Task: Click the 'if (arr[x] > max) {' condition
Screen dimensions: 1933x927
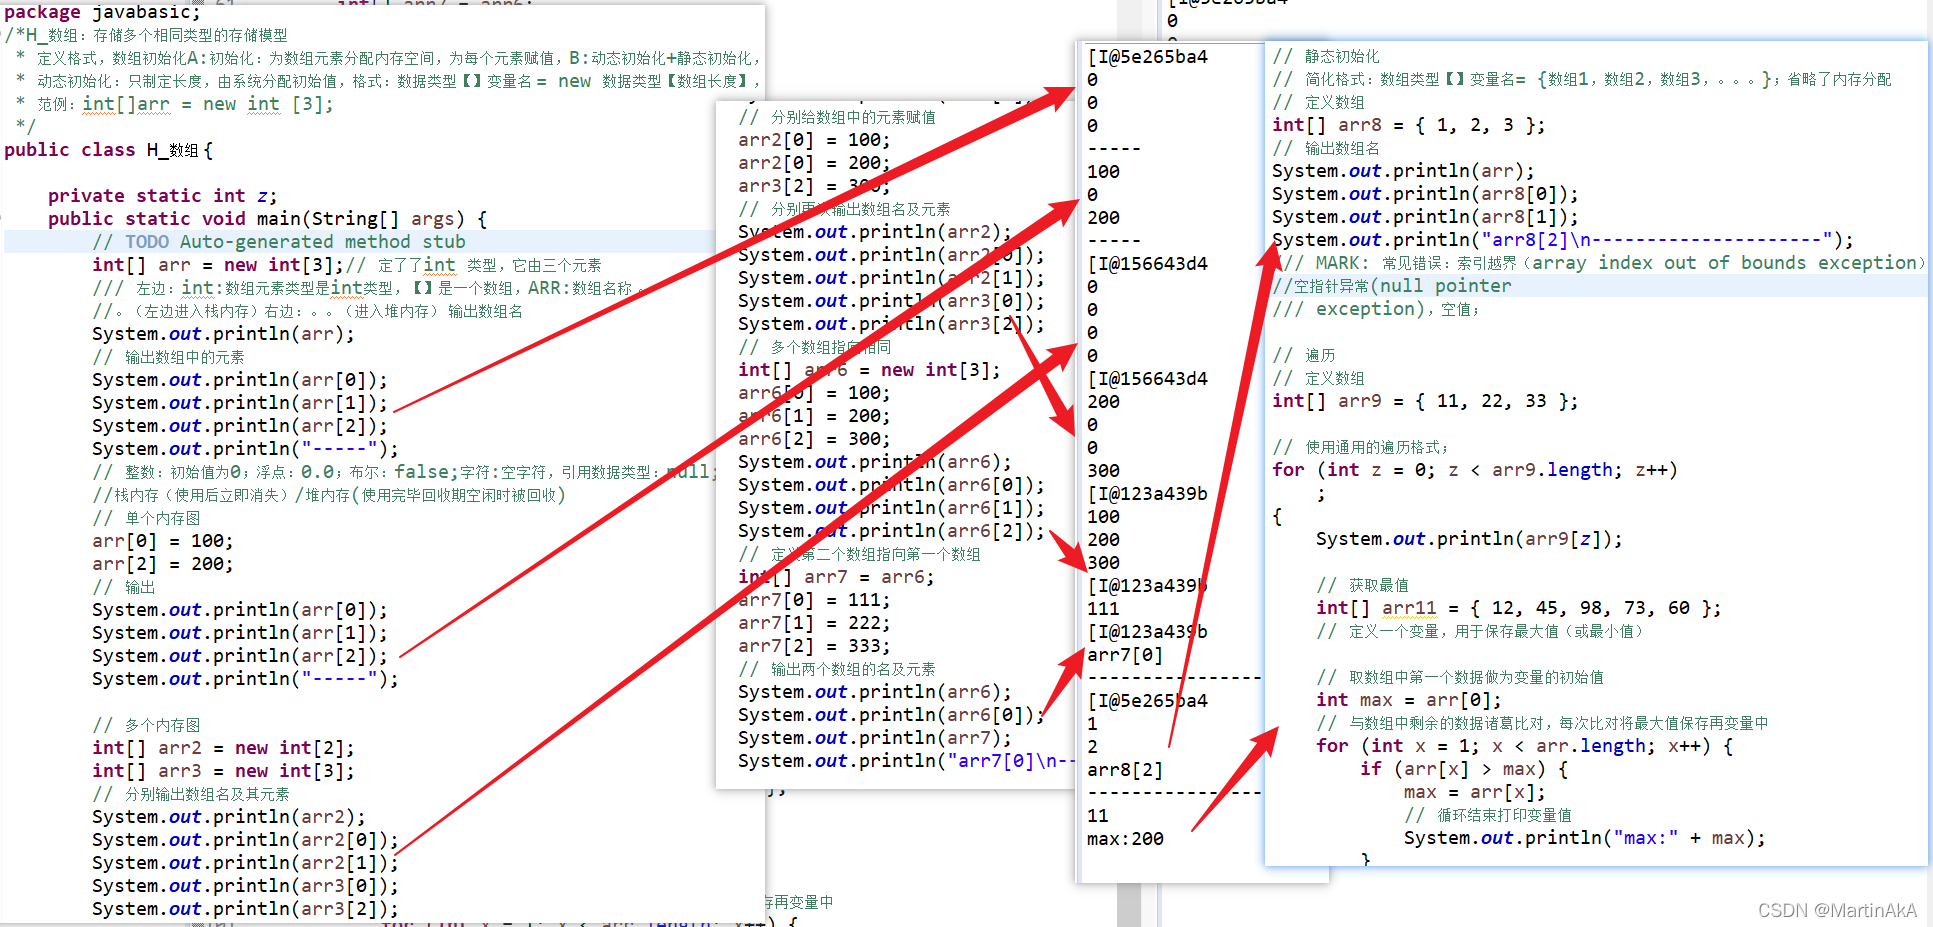Action: [1464, 769]
